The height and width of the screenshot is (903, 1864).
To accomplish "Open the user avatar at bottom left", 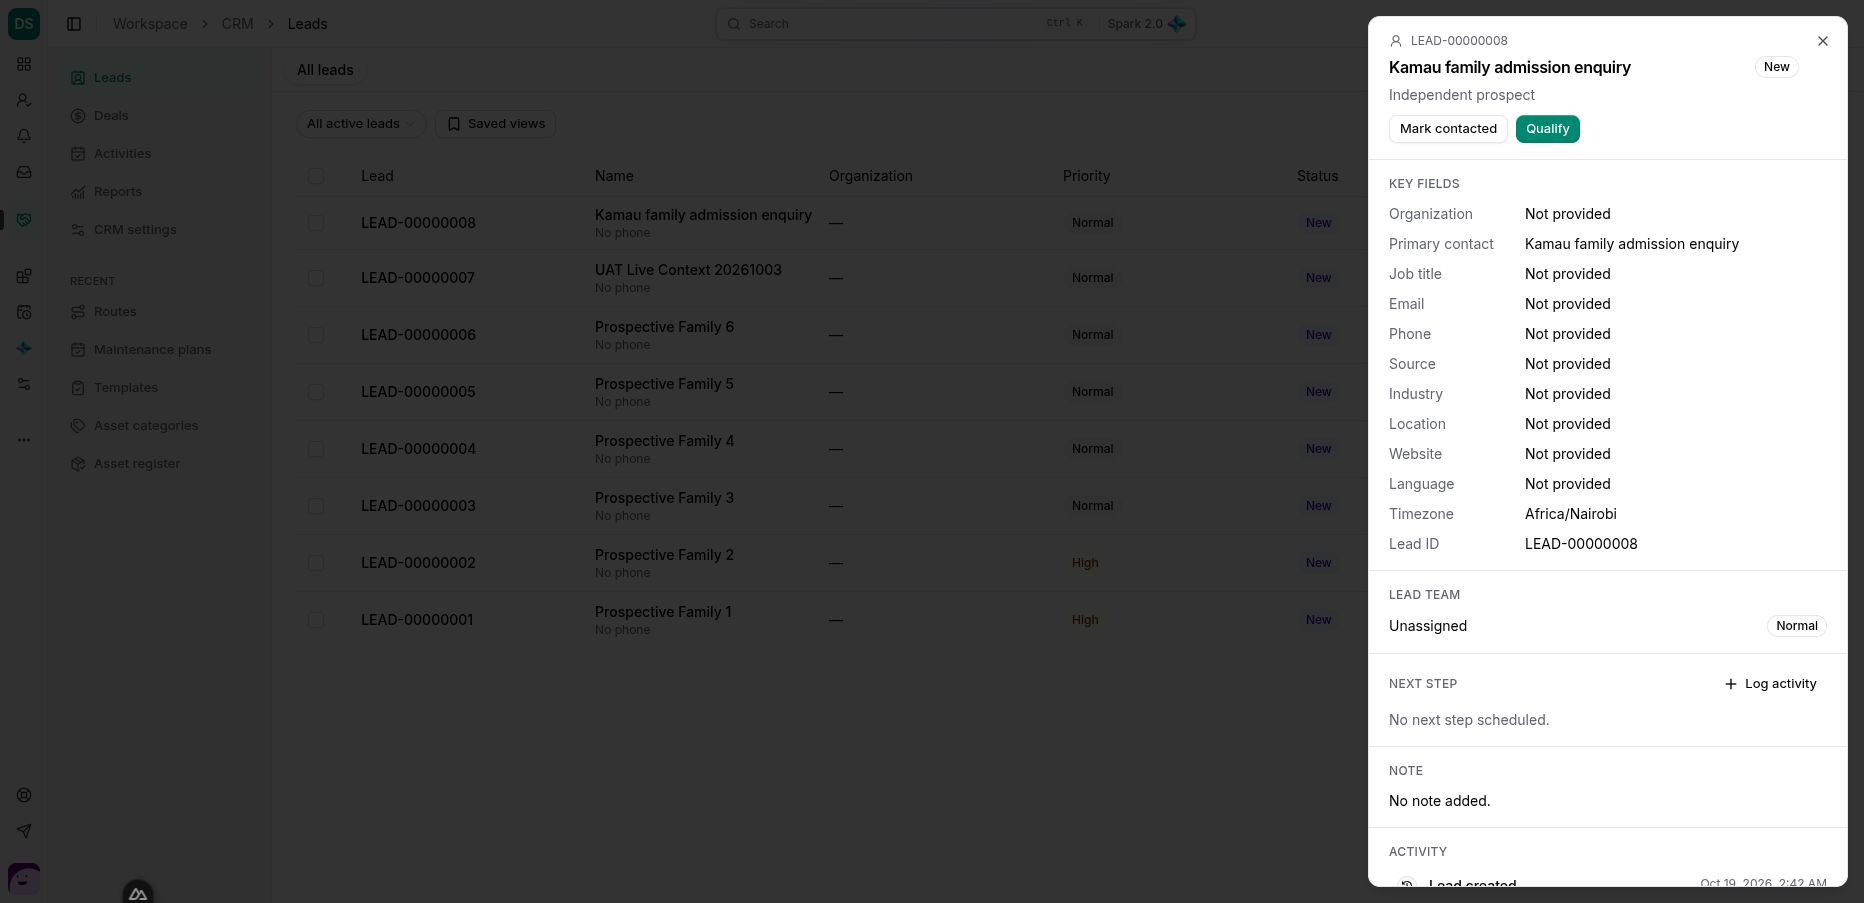I will [24, 879].
